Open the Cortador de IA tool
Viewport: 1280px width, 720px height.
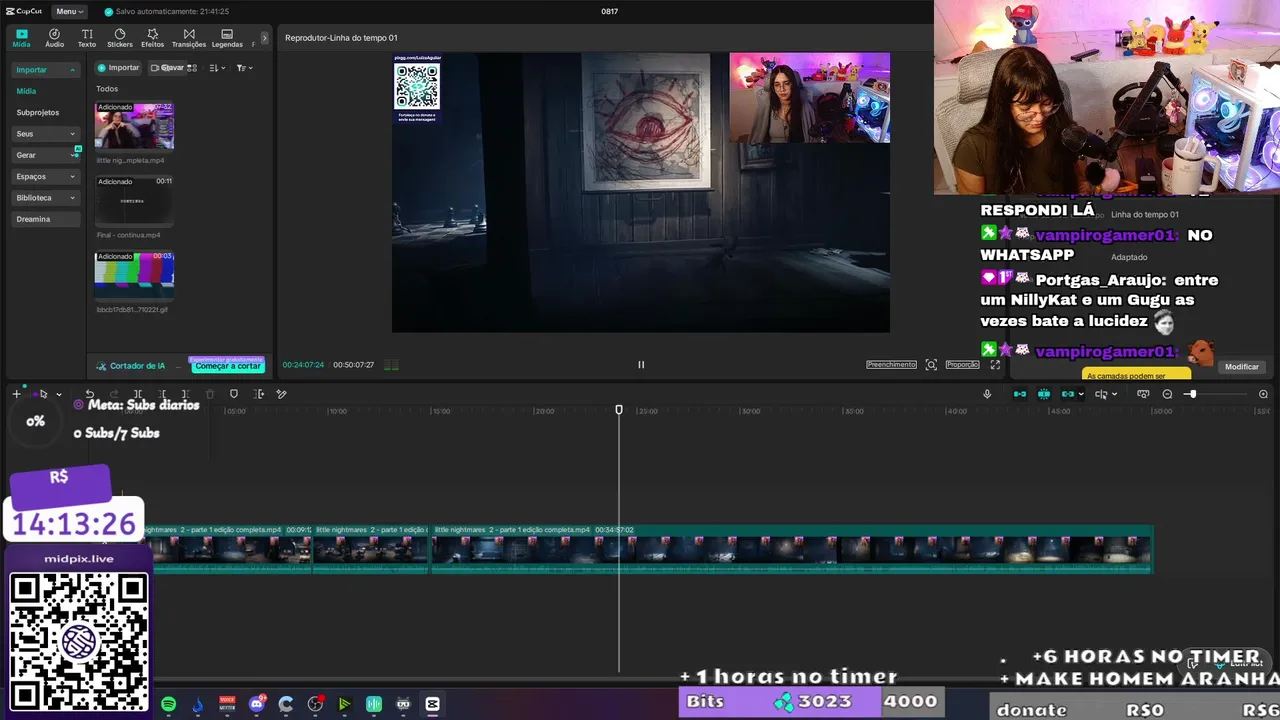(131, 366)
